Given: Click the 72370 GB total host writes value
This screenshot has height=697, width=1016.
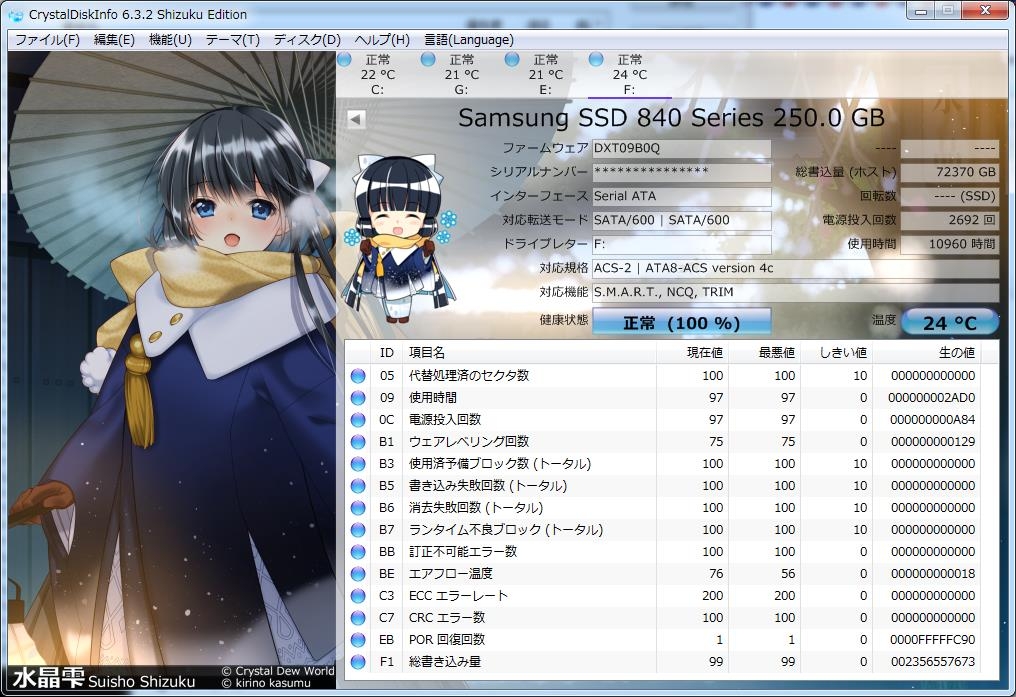Looking at the screenshot, I should click(x=949, y=172).
